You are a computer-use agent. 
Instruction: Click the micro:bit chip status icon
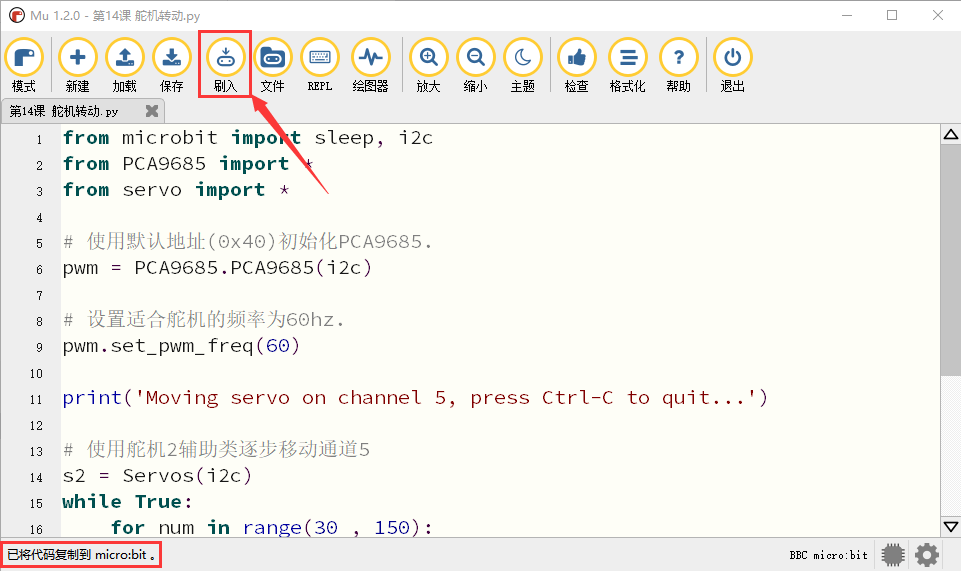893,555
